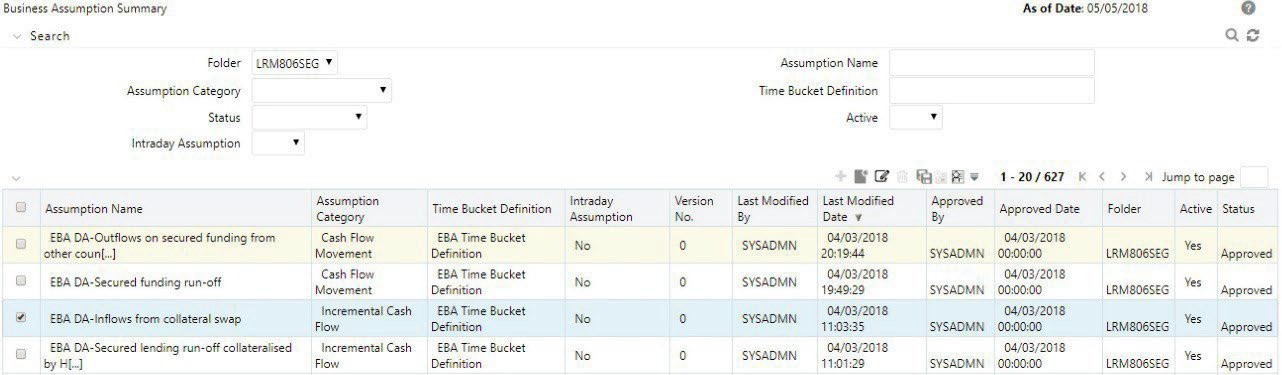The width and height of the screenshot is (1282, 375).
Task: Open the toolbar overflow down-arrow
Action: point(974,178)
